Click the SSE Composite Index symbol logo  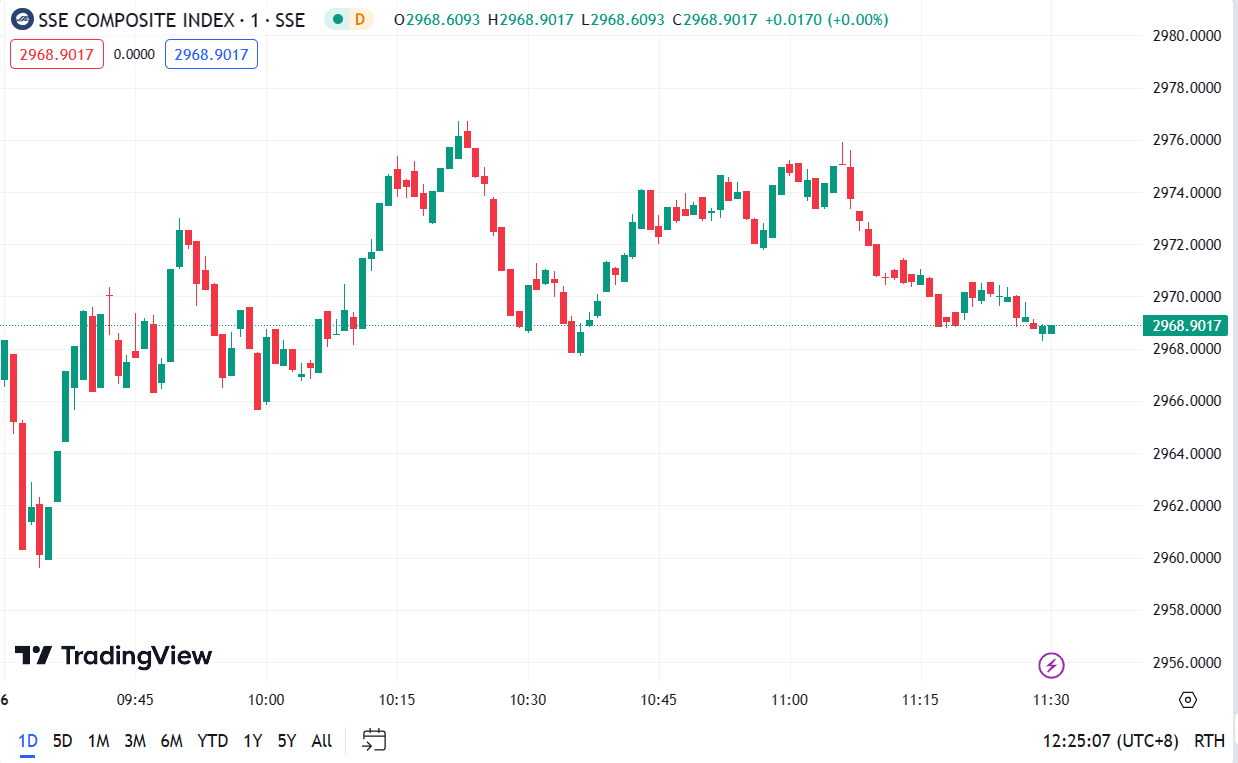(x=21, y=19)
